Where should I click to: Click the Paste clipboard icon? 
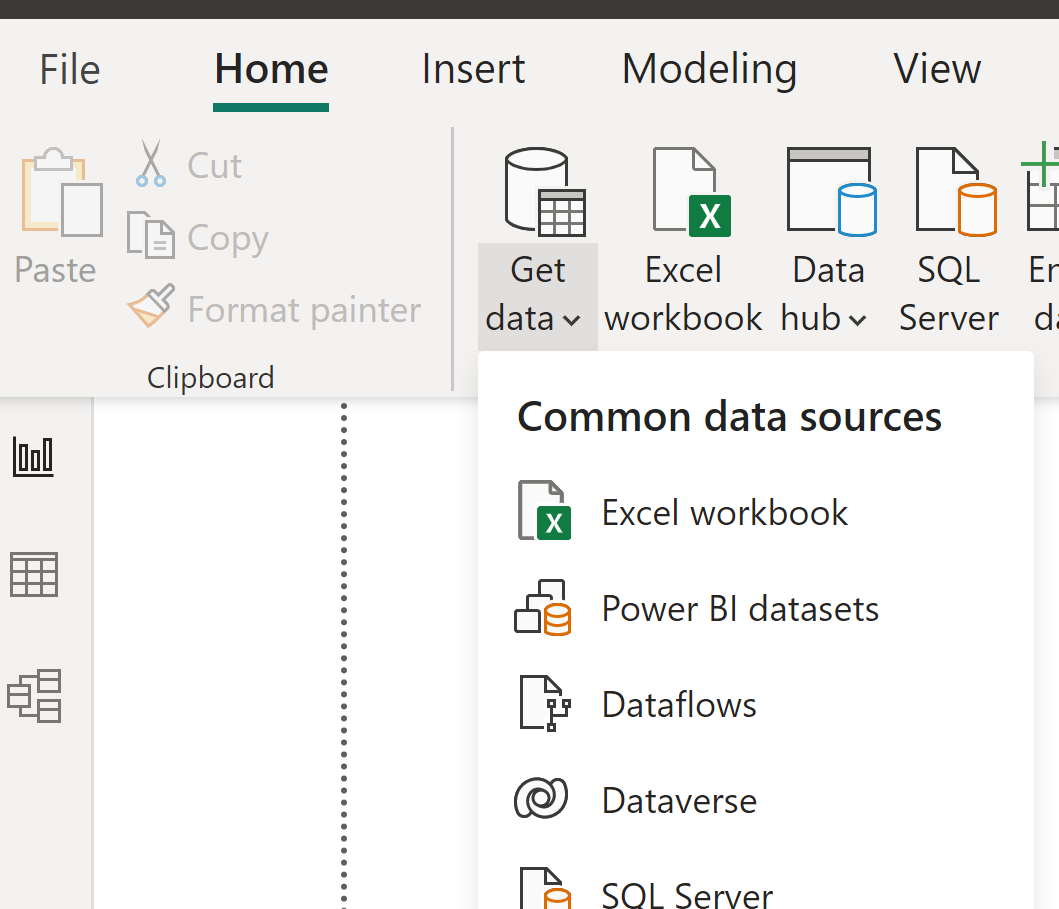click(60, 192)
